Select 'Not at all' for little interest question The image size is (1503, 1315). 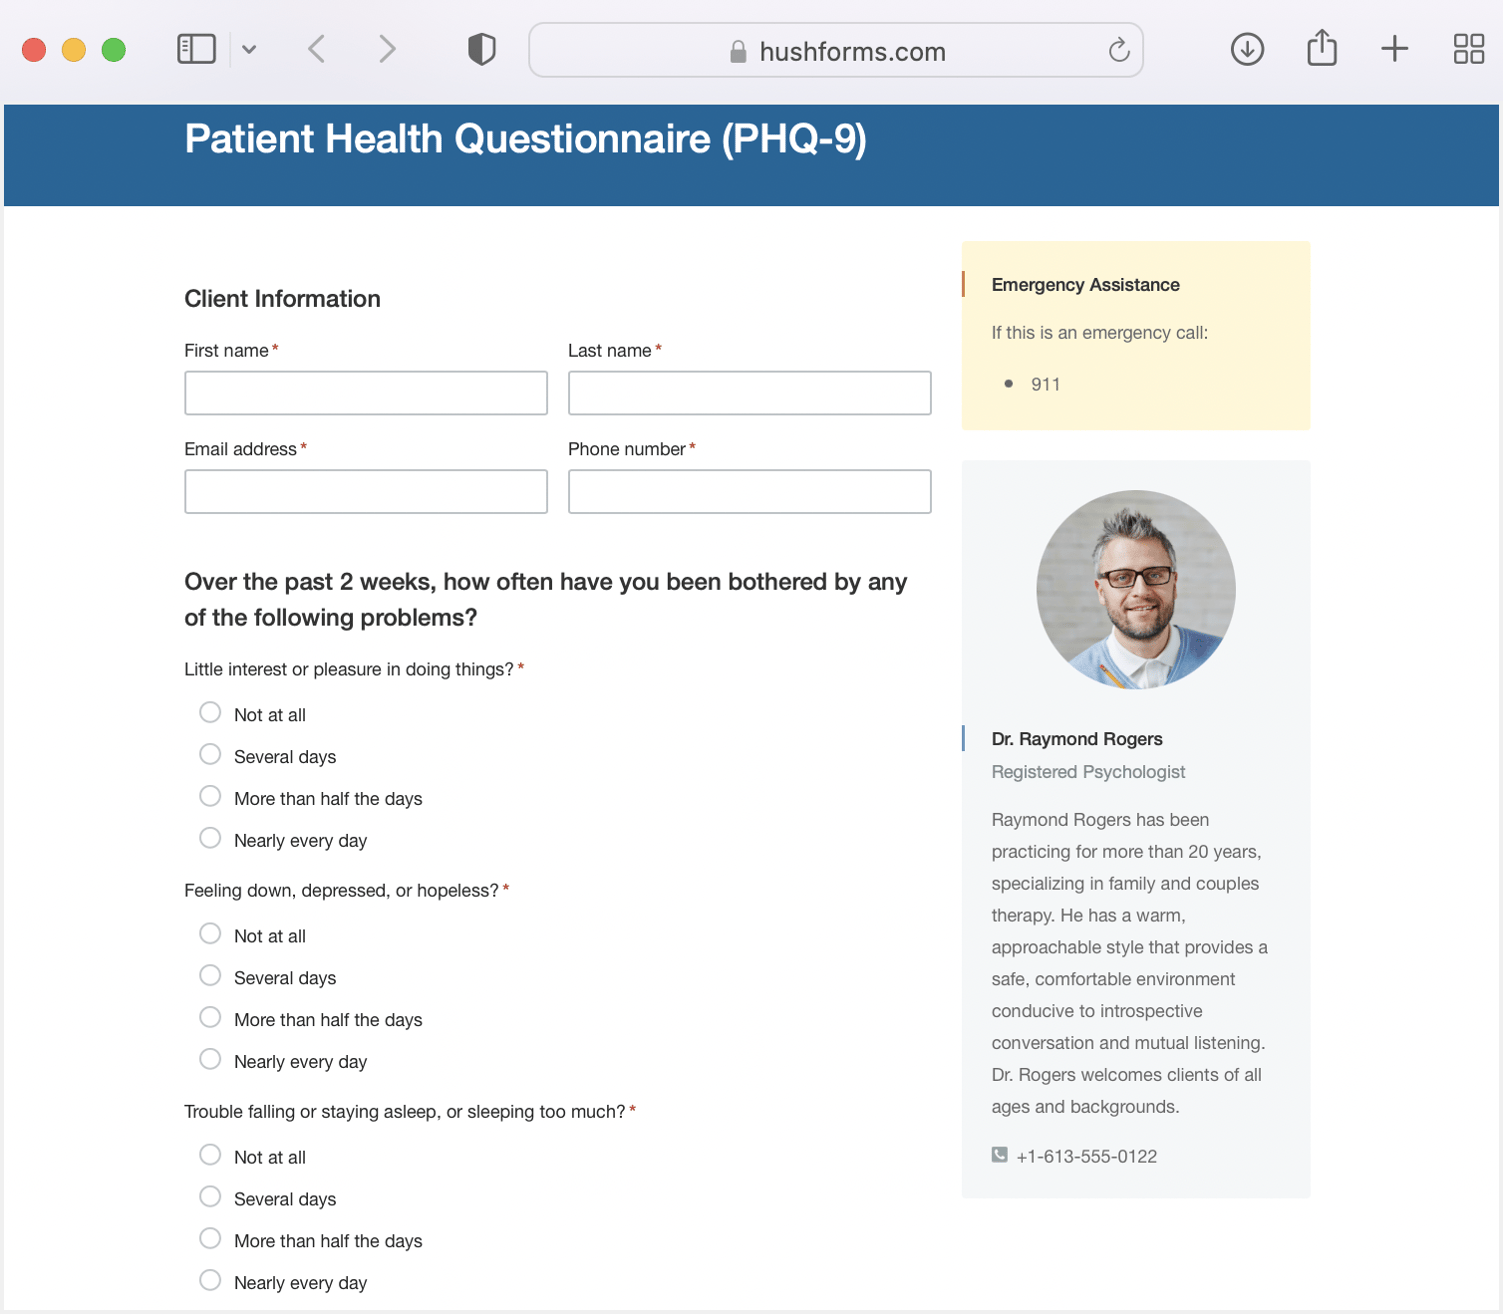point(210,712)
